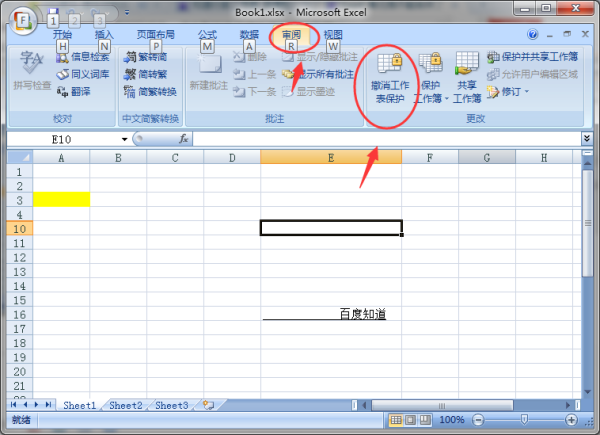This screenshot has height=435, width=600.
Task: Select row 10 header
Action: pos(20,229)
